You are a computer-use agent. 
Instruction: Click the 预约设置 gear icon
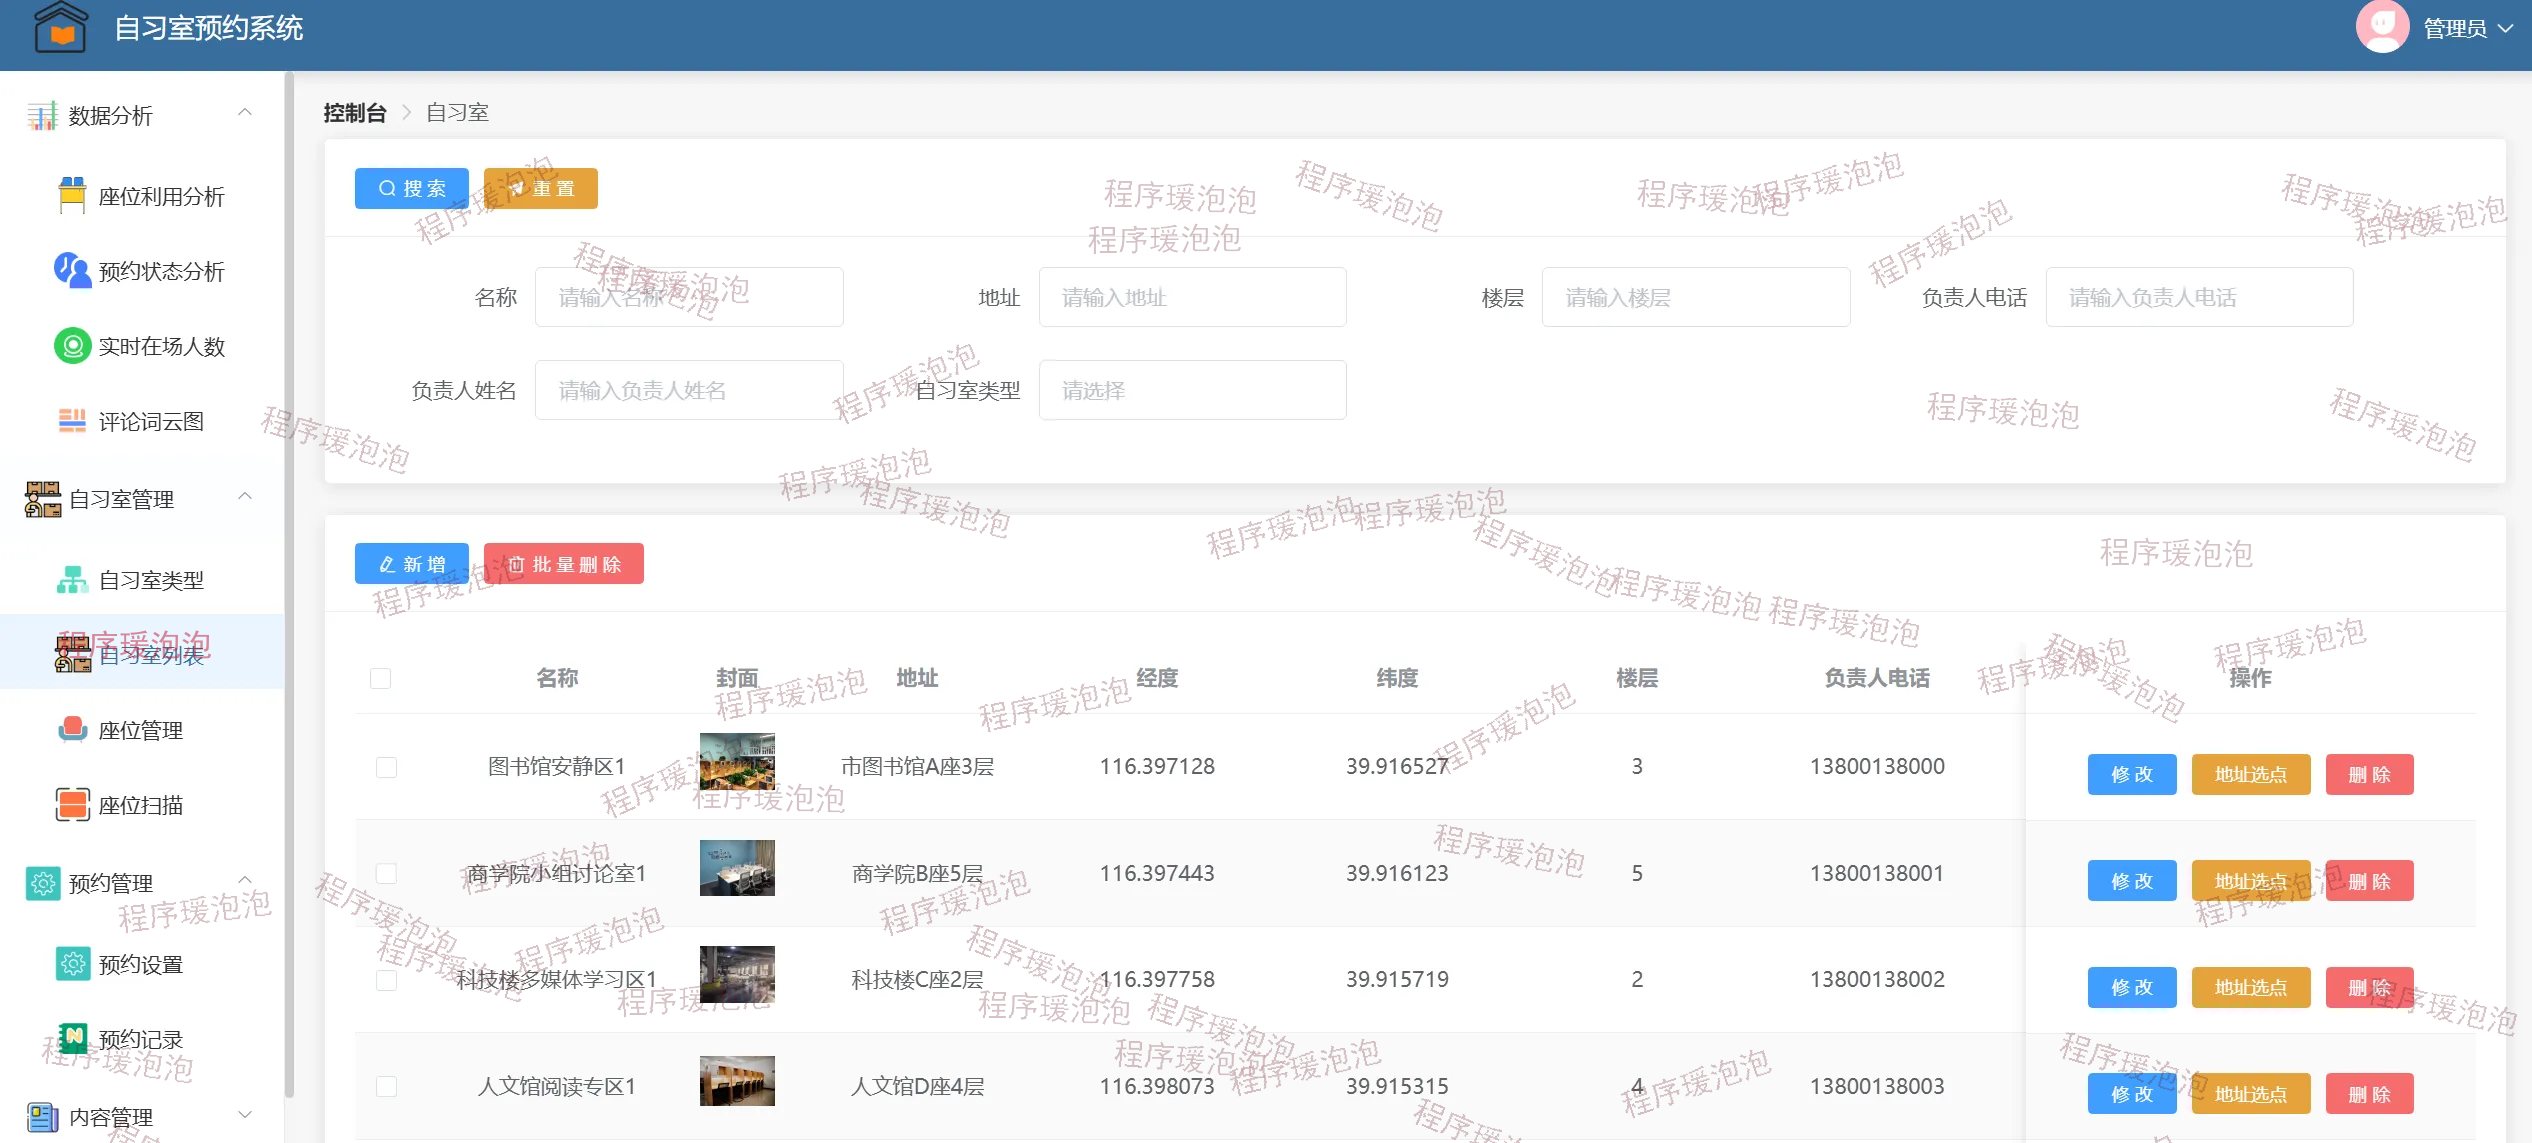72,964
